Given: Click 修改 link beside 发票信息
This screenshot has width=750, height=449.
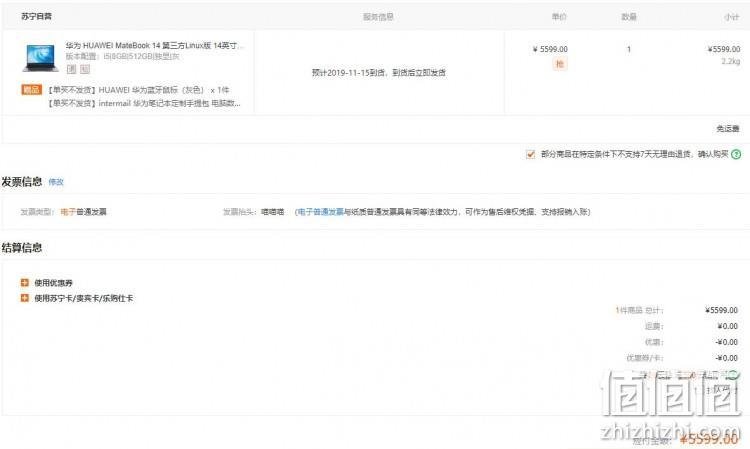Looking at the screenshot, I should point(56,182).
